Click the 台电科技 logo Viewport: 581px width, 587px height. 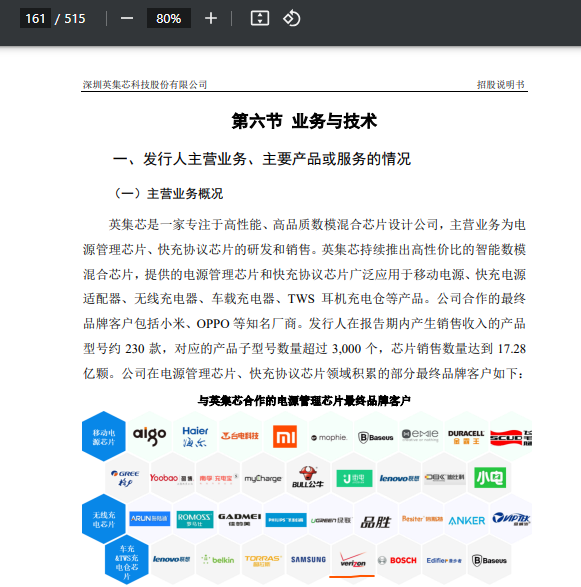click(x=240, y=436)
